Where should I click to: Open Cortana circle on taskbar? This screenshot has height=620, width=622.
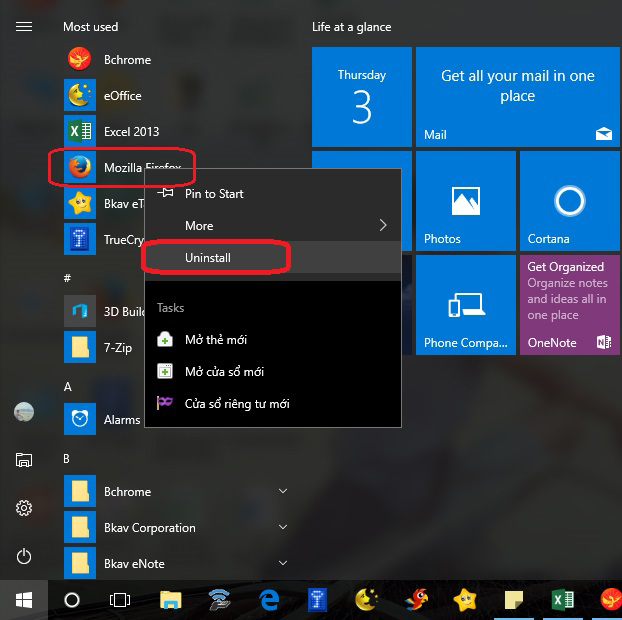[x=72, y=600]
